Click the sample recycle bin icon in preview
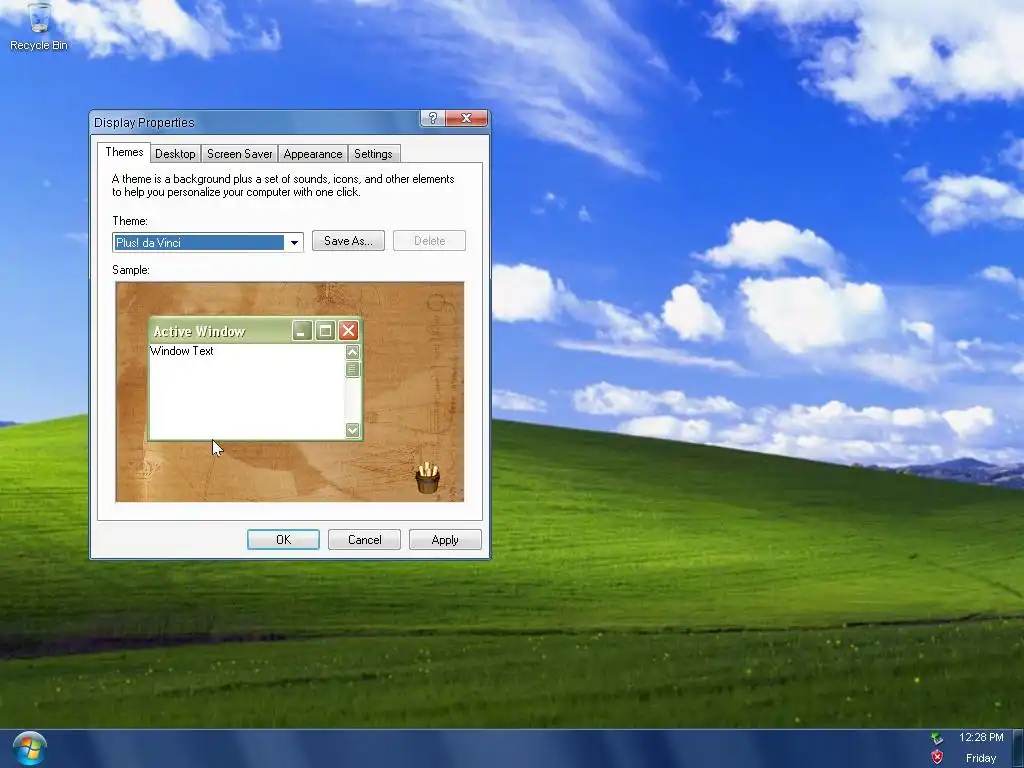This screenshot has width=1024, height=768. point(428,478)
